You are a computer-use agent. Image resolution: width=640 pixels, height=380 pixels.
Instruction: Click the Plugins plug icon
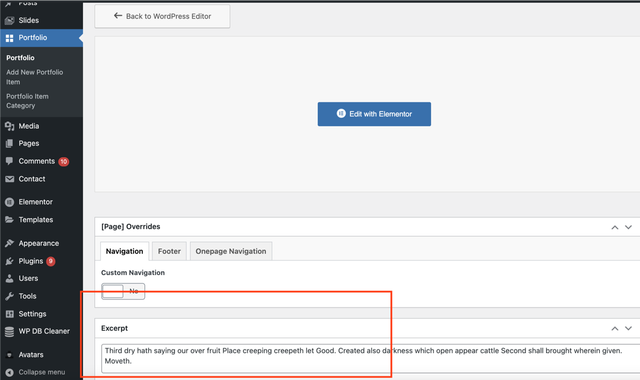coord(9,261)
